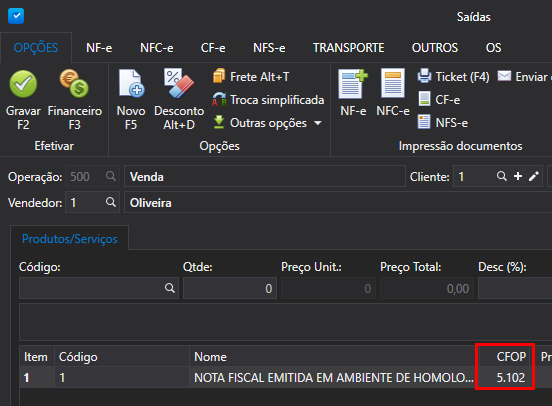
Task: Open CF-e ribbon tab
Action: click(x=213, y=48)
